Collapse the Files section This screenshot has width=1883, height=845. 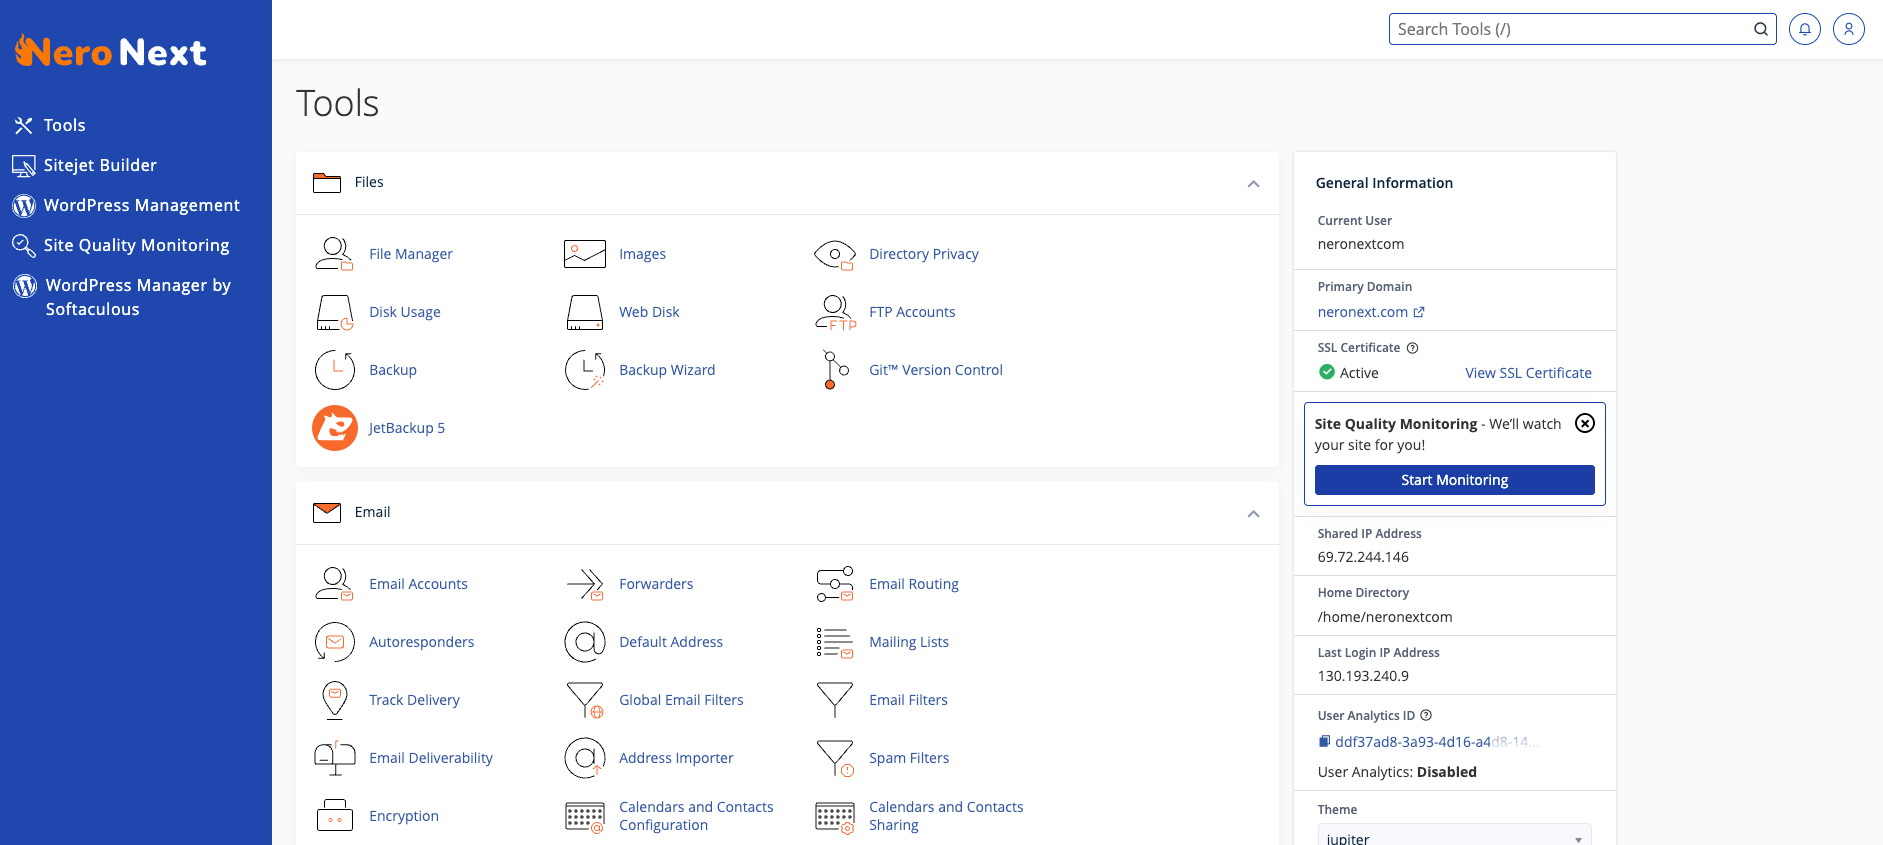[1253, 184]
